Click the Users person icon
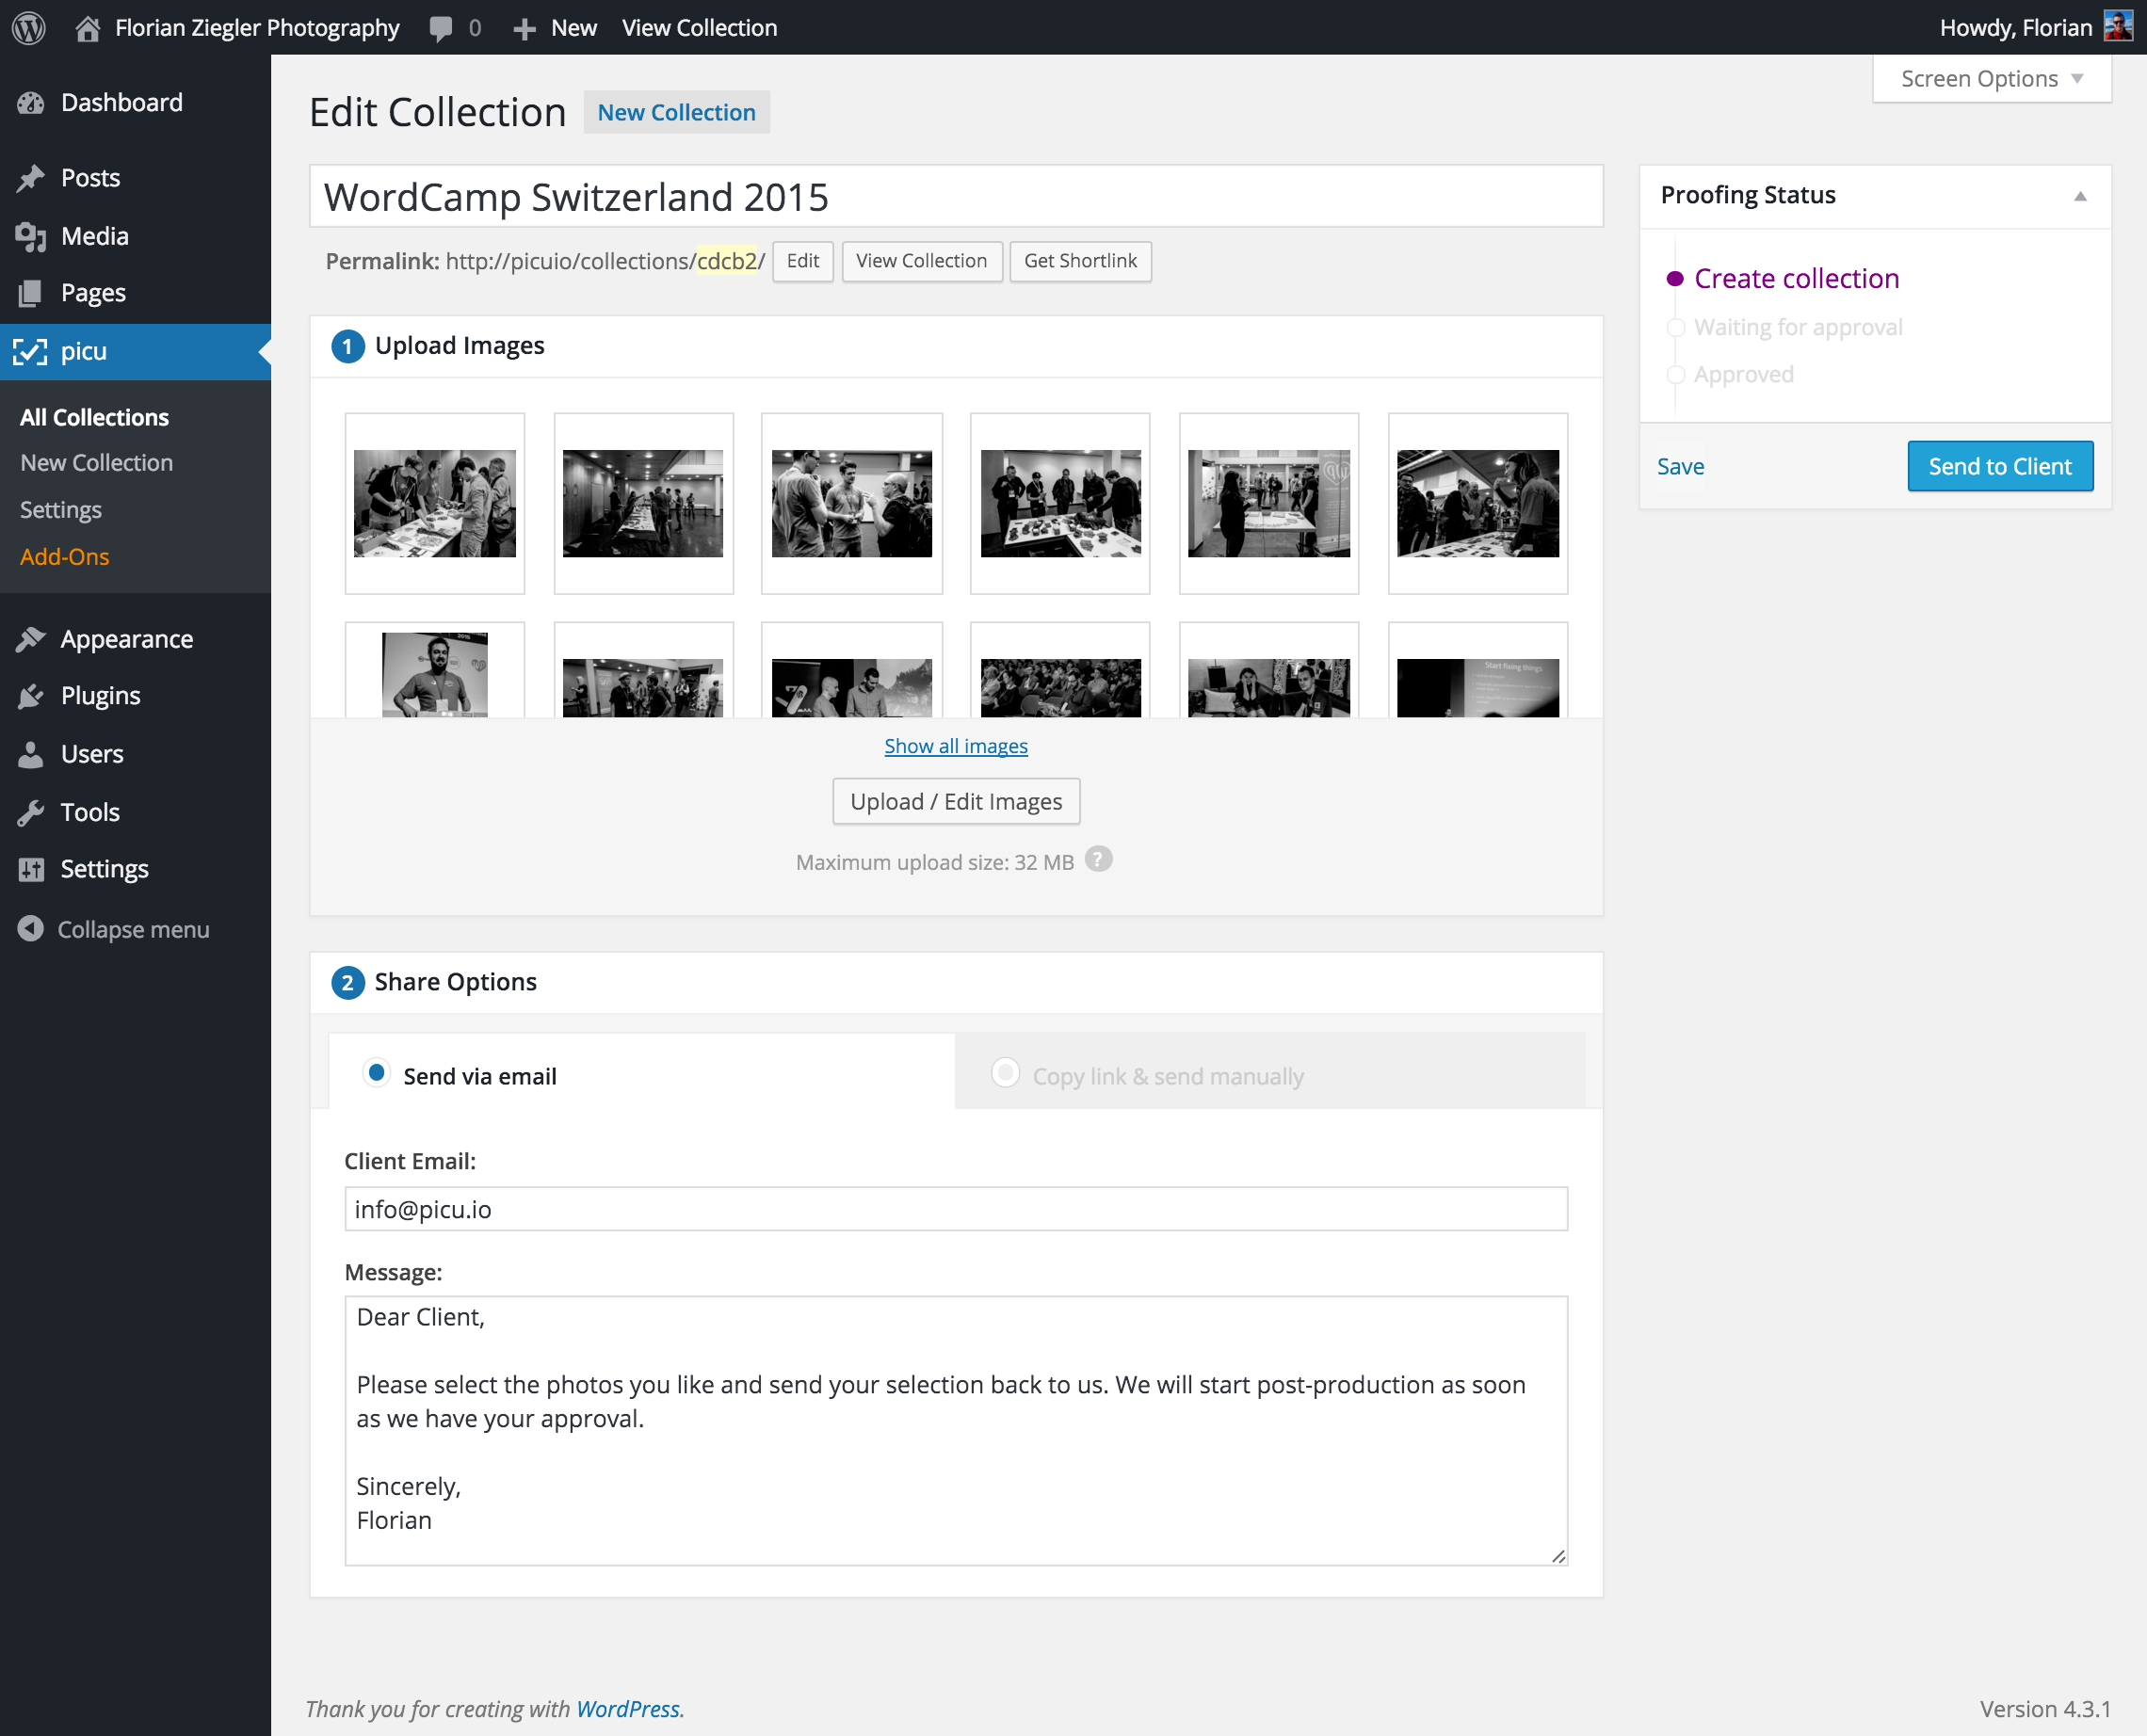The width and height of the screenshot is (2147, 1736). coord(31,754)
